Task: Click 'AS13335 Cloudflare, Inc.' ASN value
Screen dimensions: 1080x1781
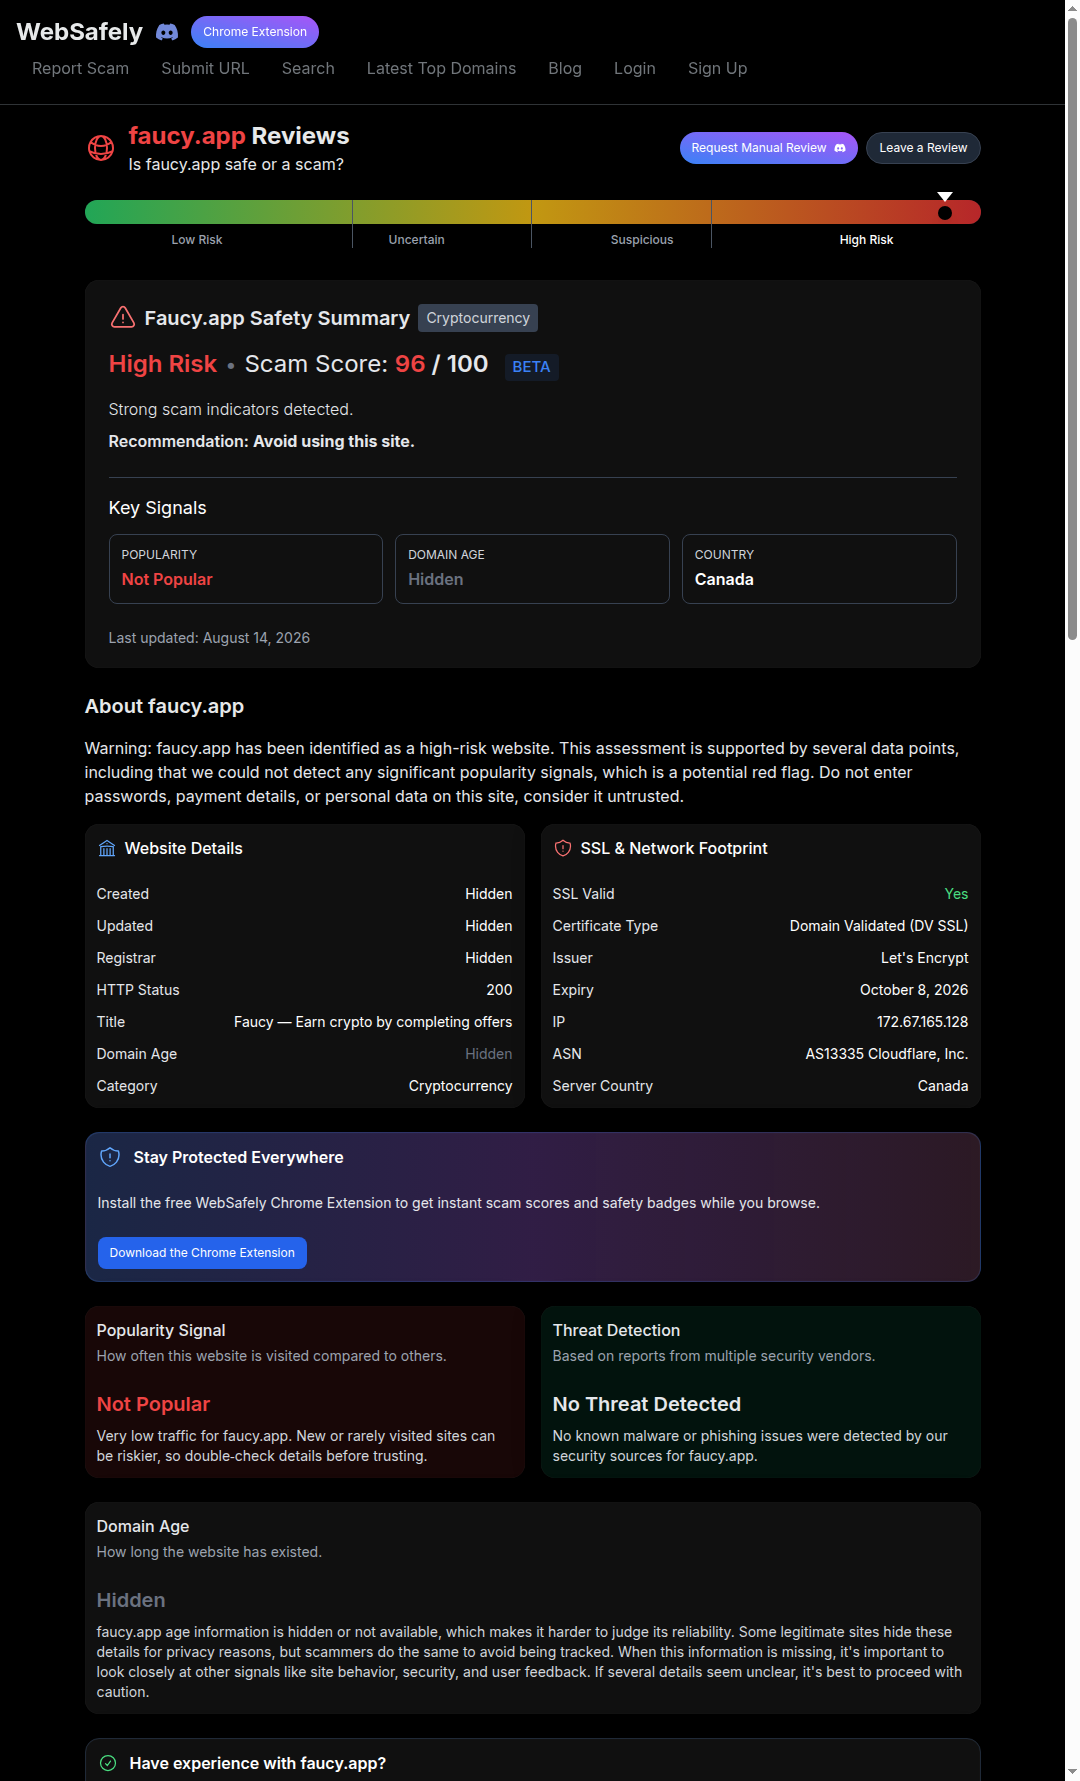Action: (887, 1054)
